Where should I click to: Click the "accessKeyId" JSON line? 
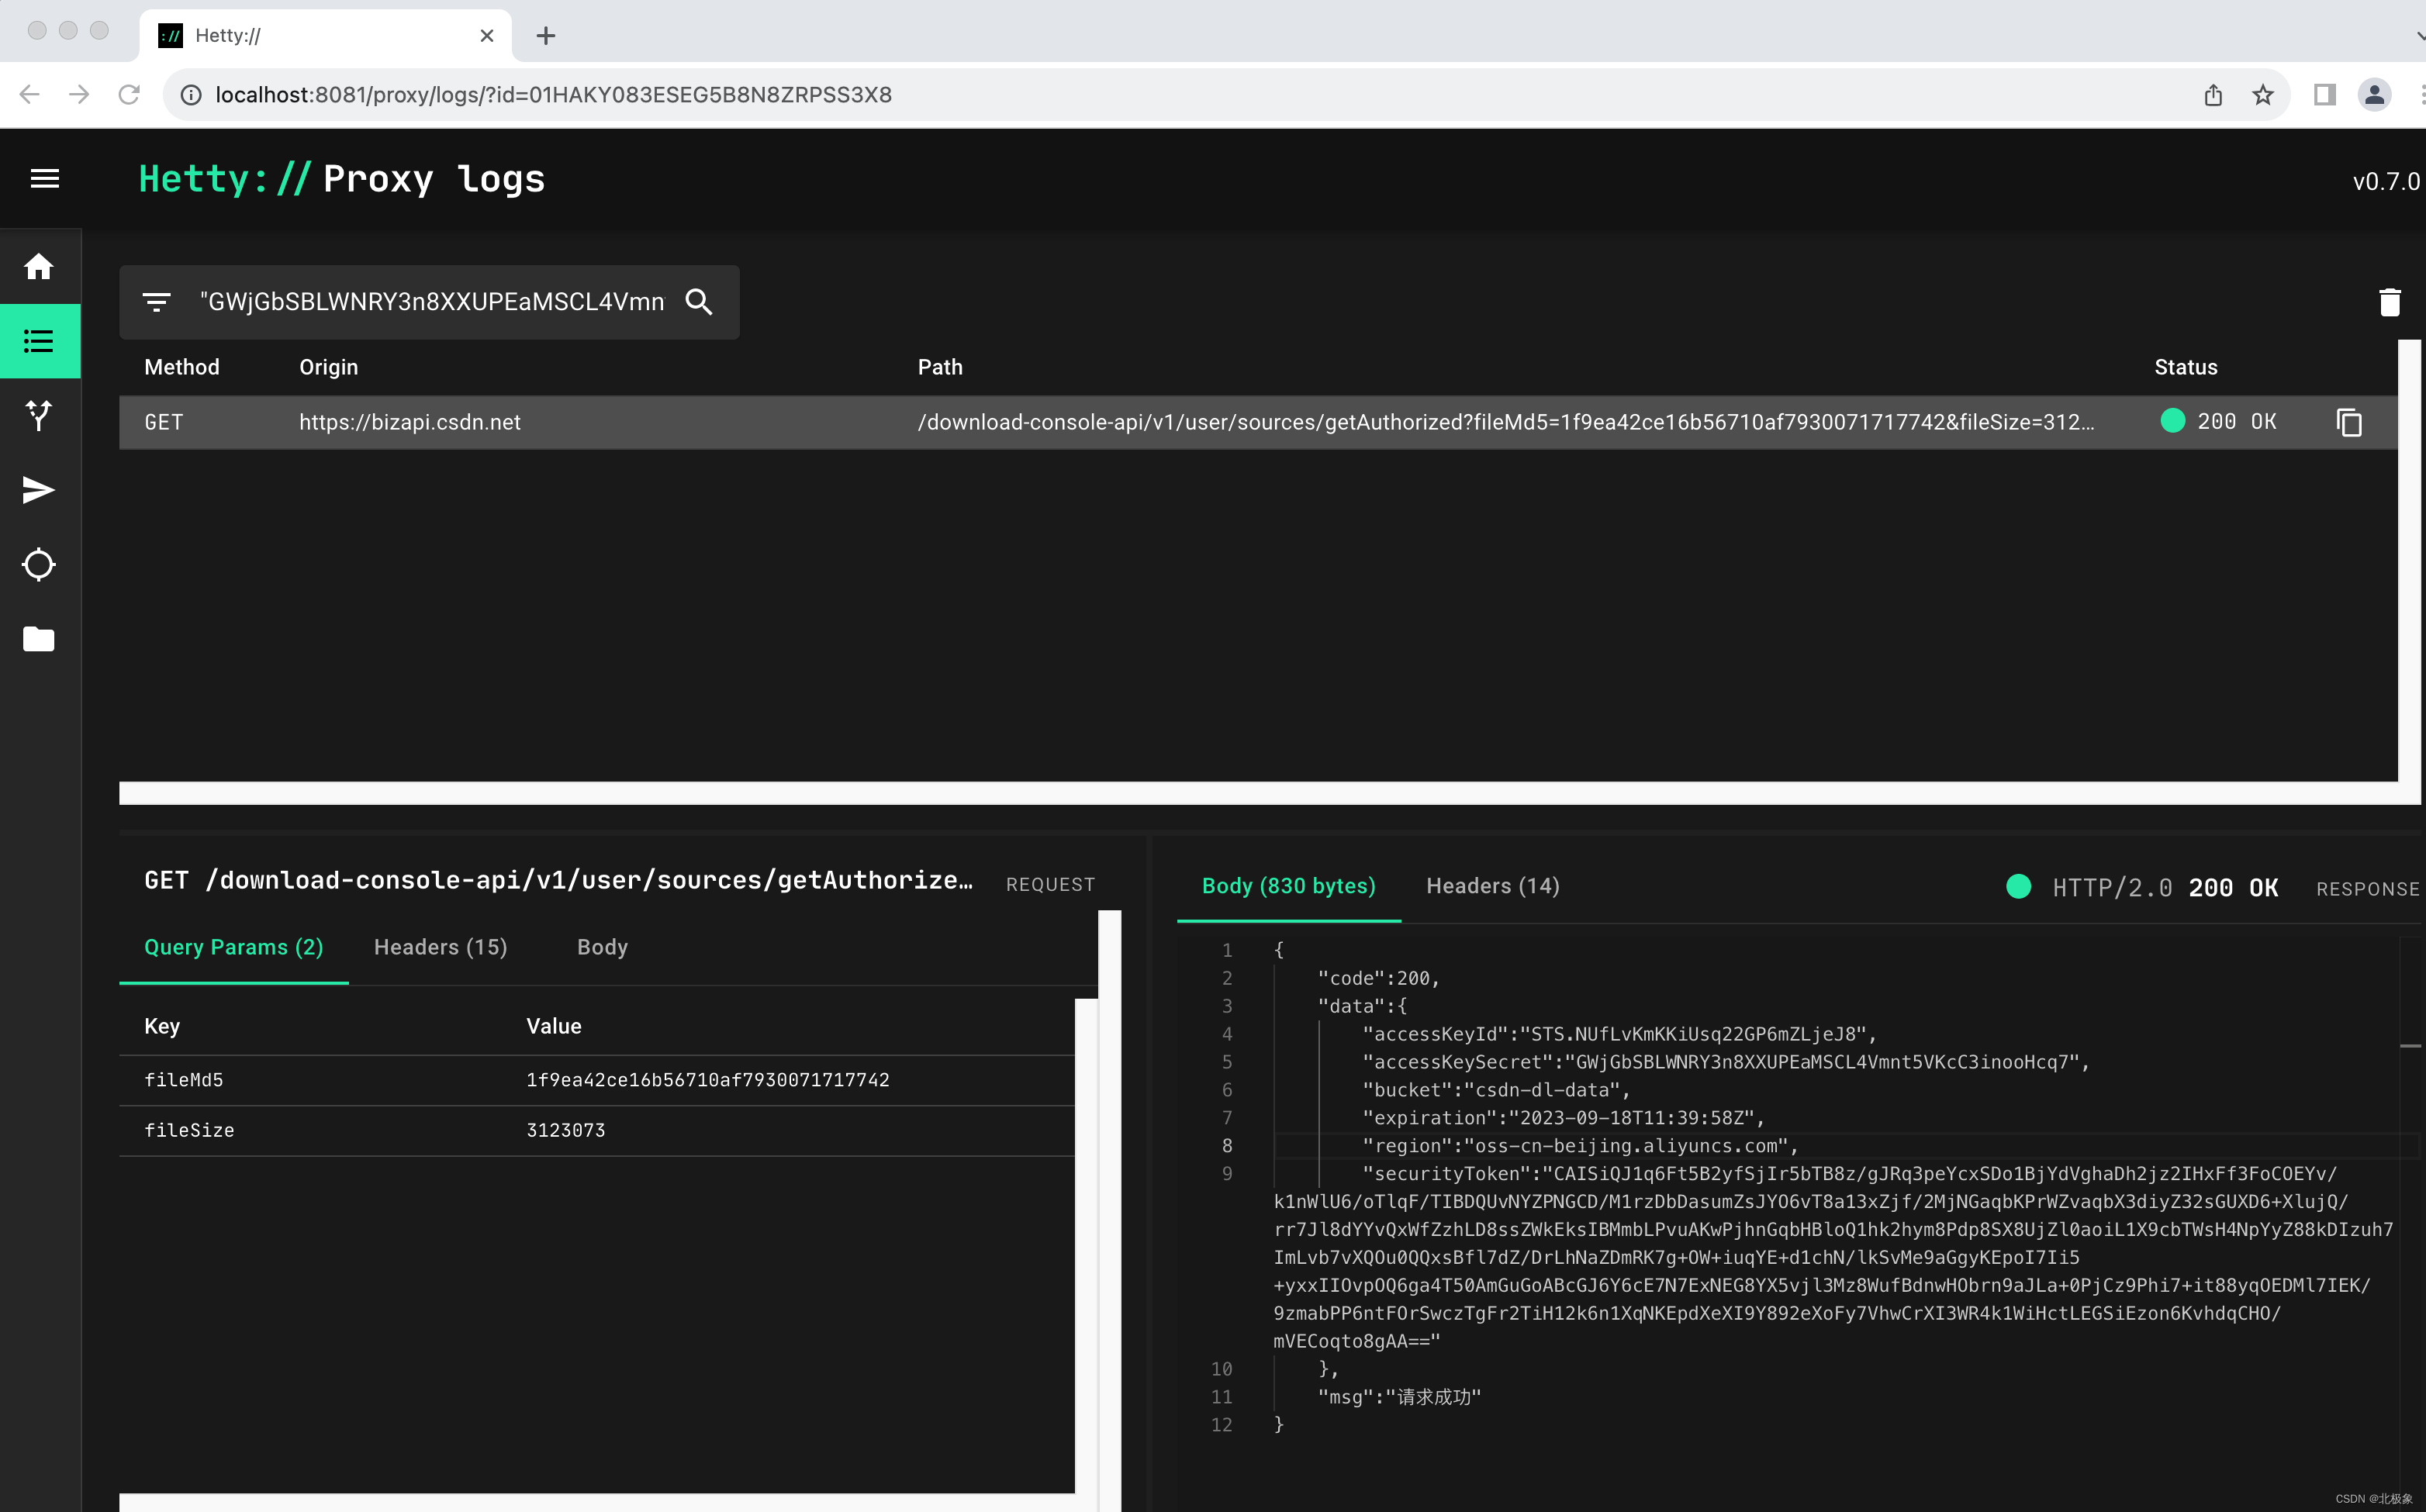tap(1619, 1034)
